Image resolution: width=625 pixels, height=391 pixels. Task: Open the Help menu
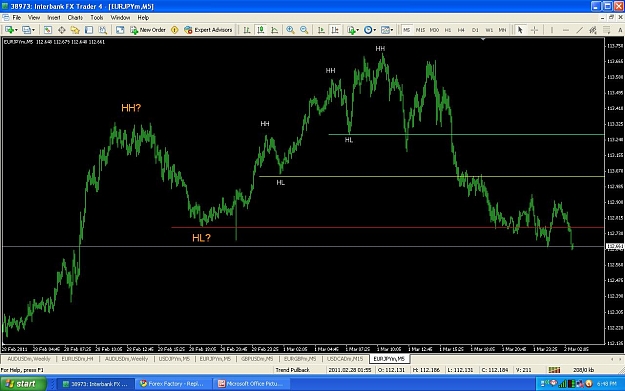(143, 18)
